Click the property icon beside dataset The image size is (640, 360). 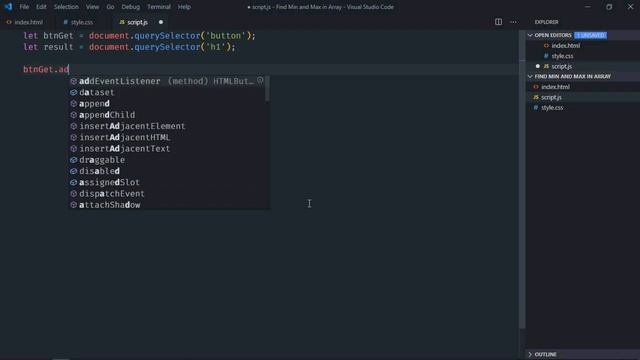[x=73, y=93]
